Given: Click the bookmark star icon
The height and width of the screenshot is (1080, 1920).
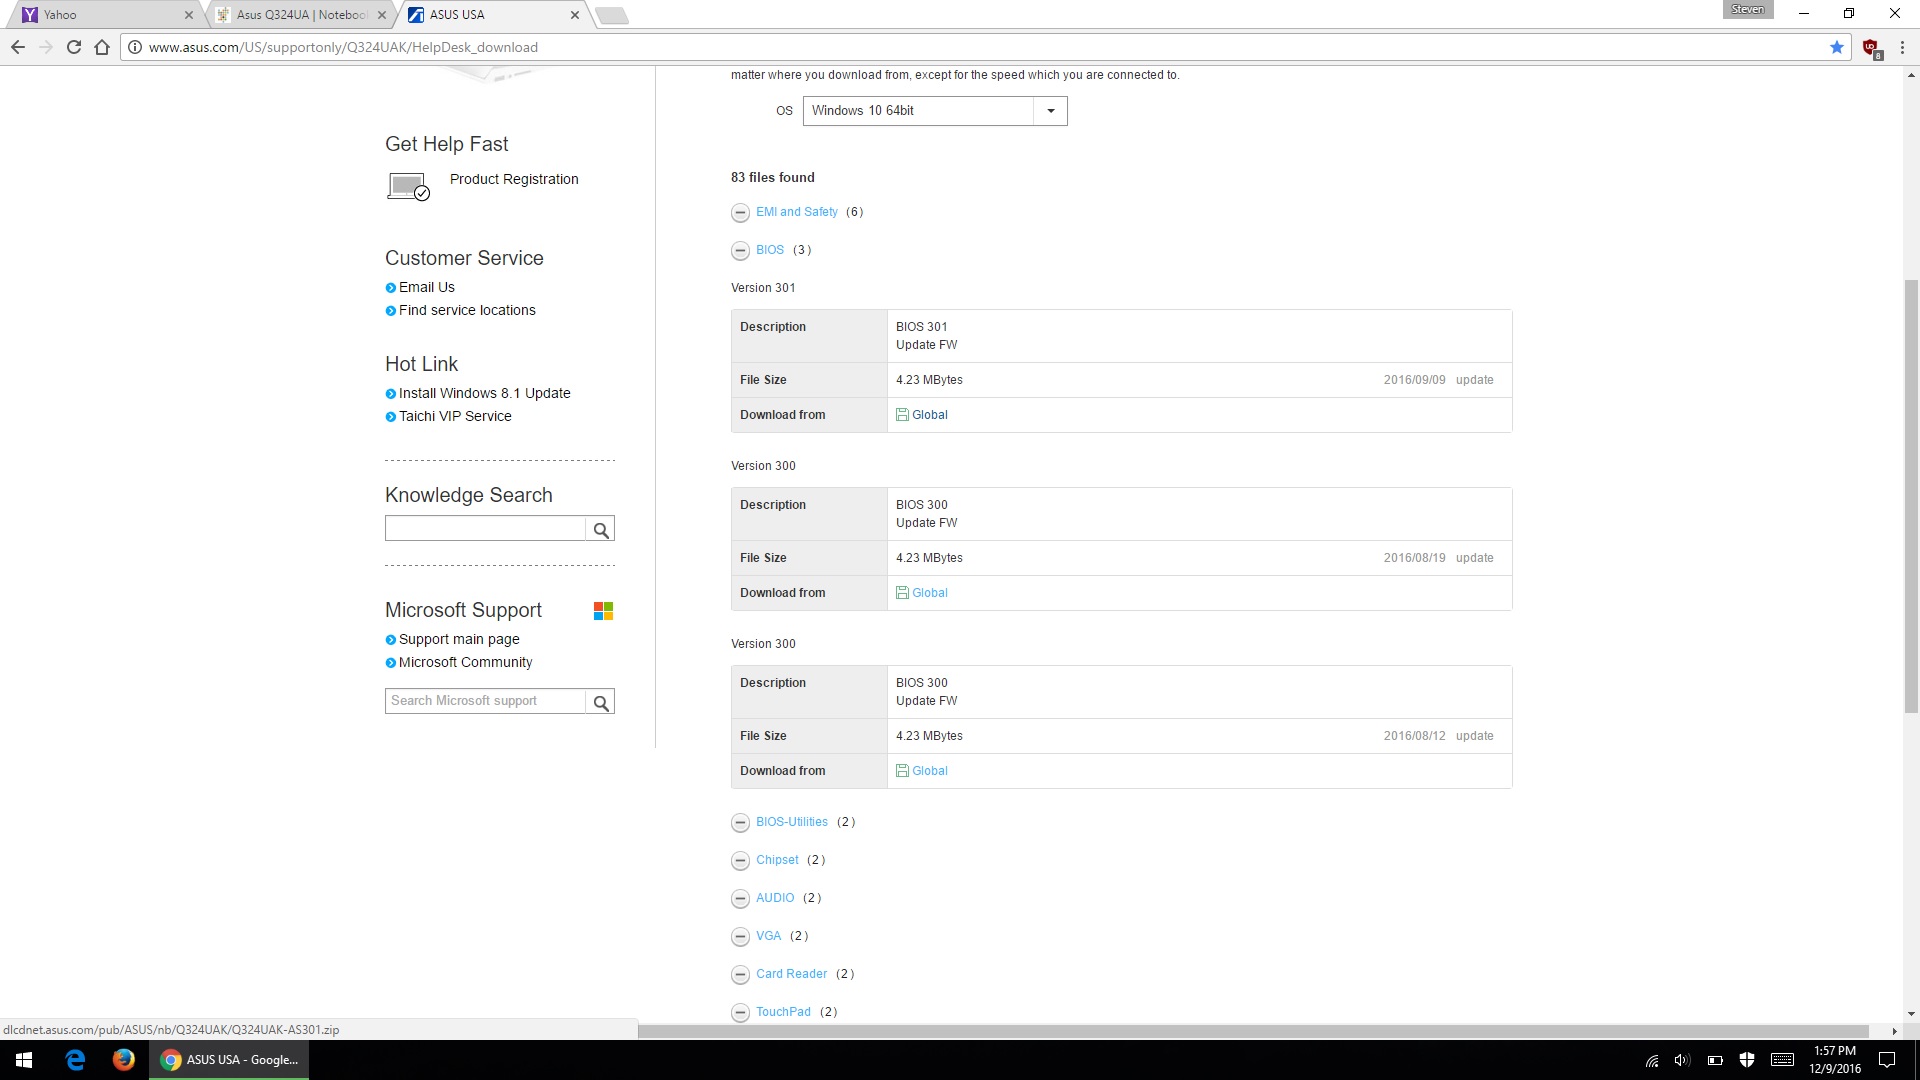Looking at the screenshot, I should (1836, 47).
